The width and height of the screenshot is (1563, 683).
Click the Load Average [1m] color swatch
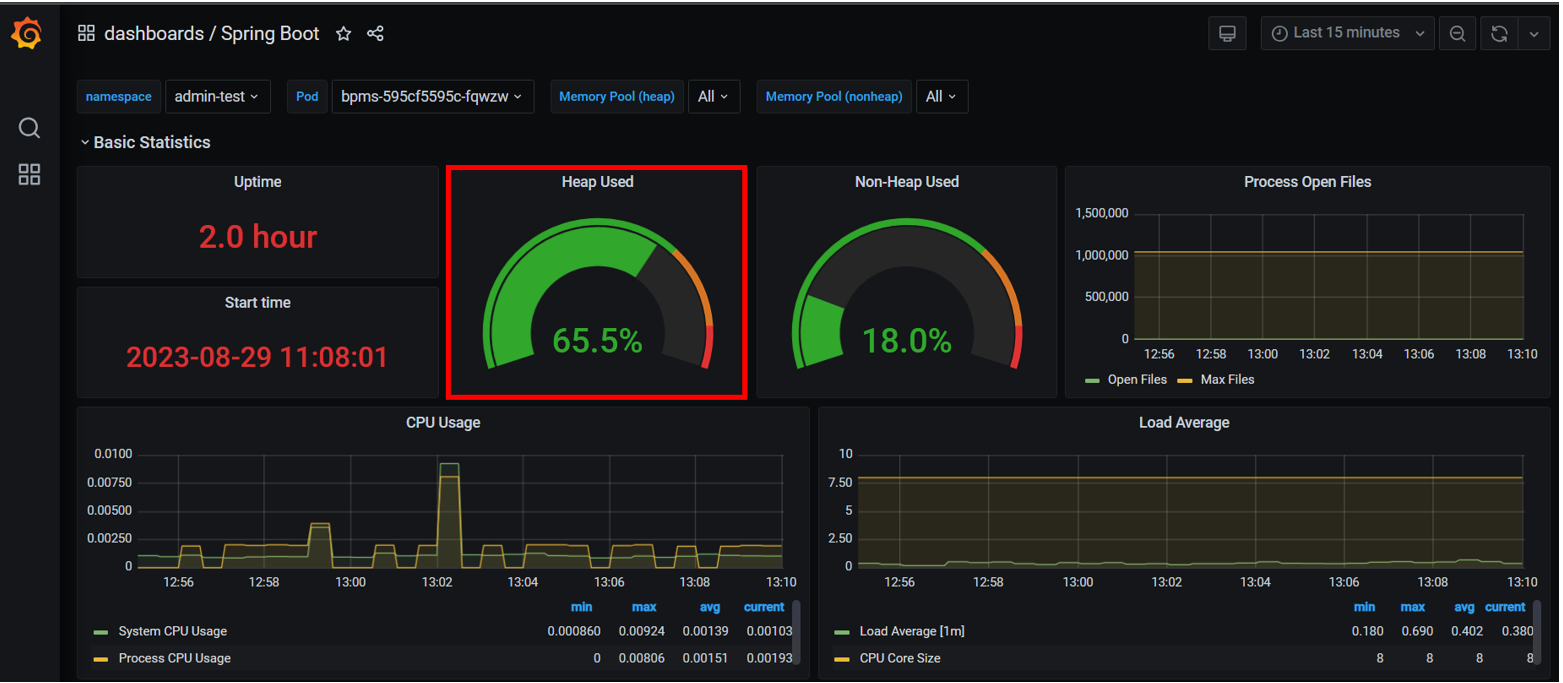click(842, 633)
